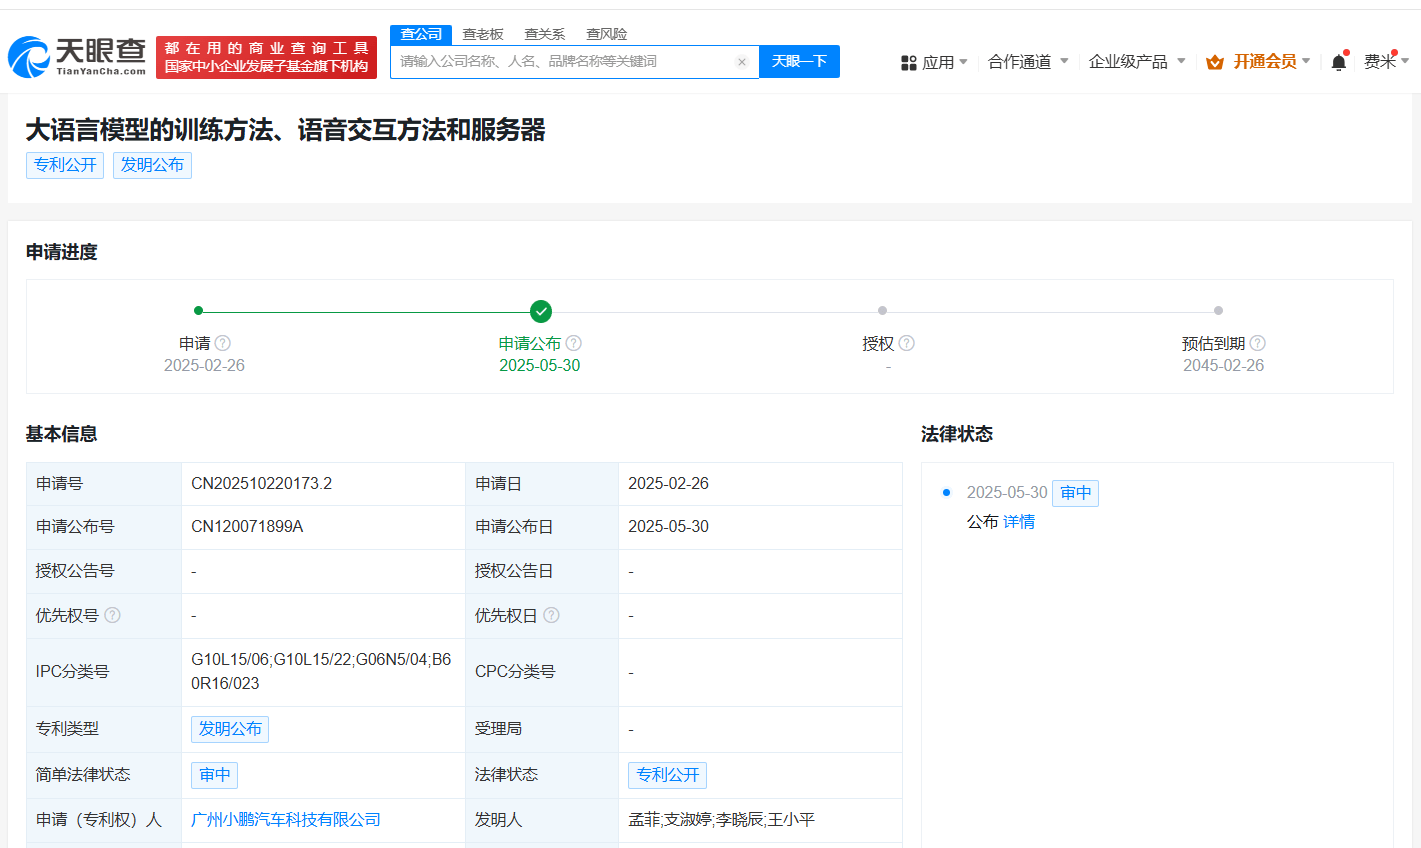Focus the company name search input
The height and width of the screenshot is (848, 1421).
[x=565, y=62]
